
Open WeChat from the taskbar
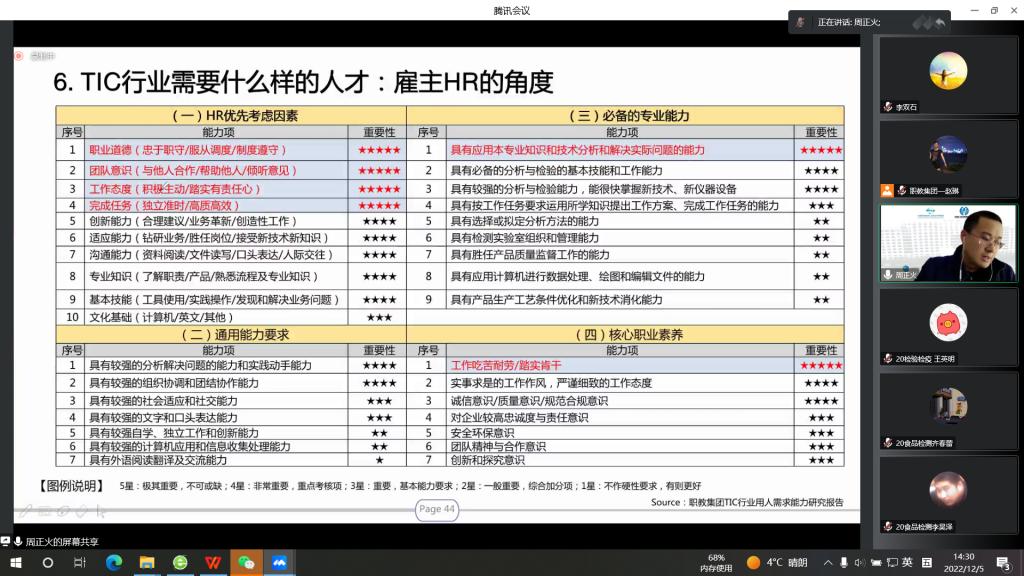pyautogui.click(x=246, y=562)
